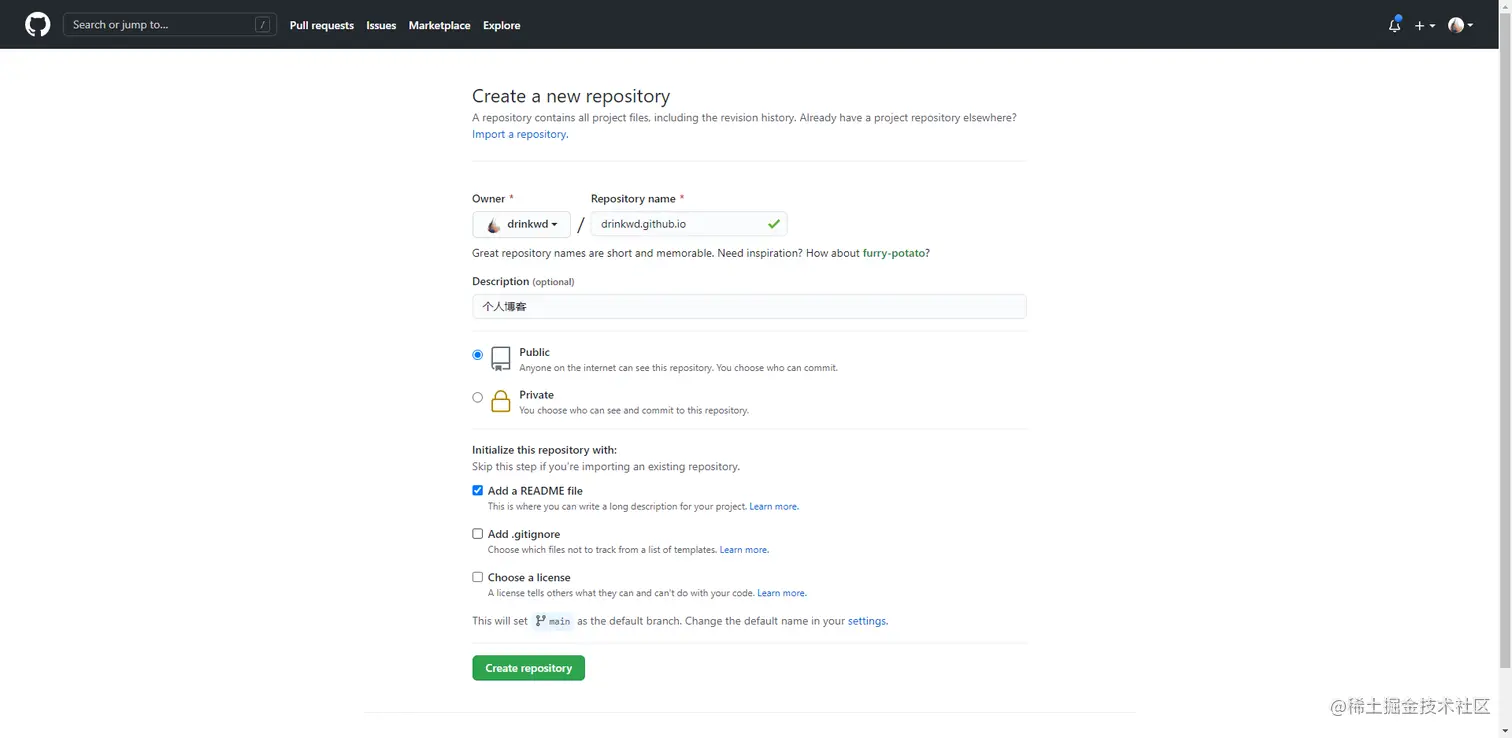Open Learn more link for README
The height and width of the screenshot is (738, 1512).
[x=773, y=507]
